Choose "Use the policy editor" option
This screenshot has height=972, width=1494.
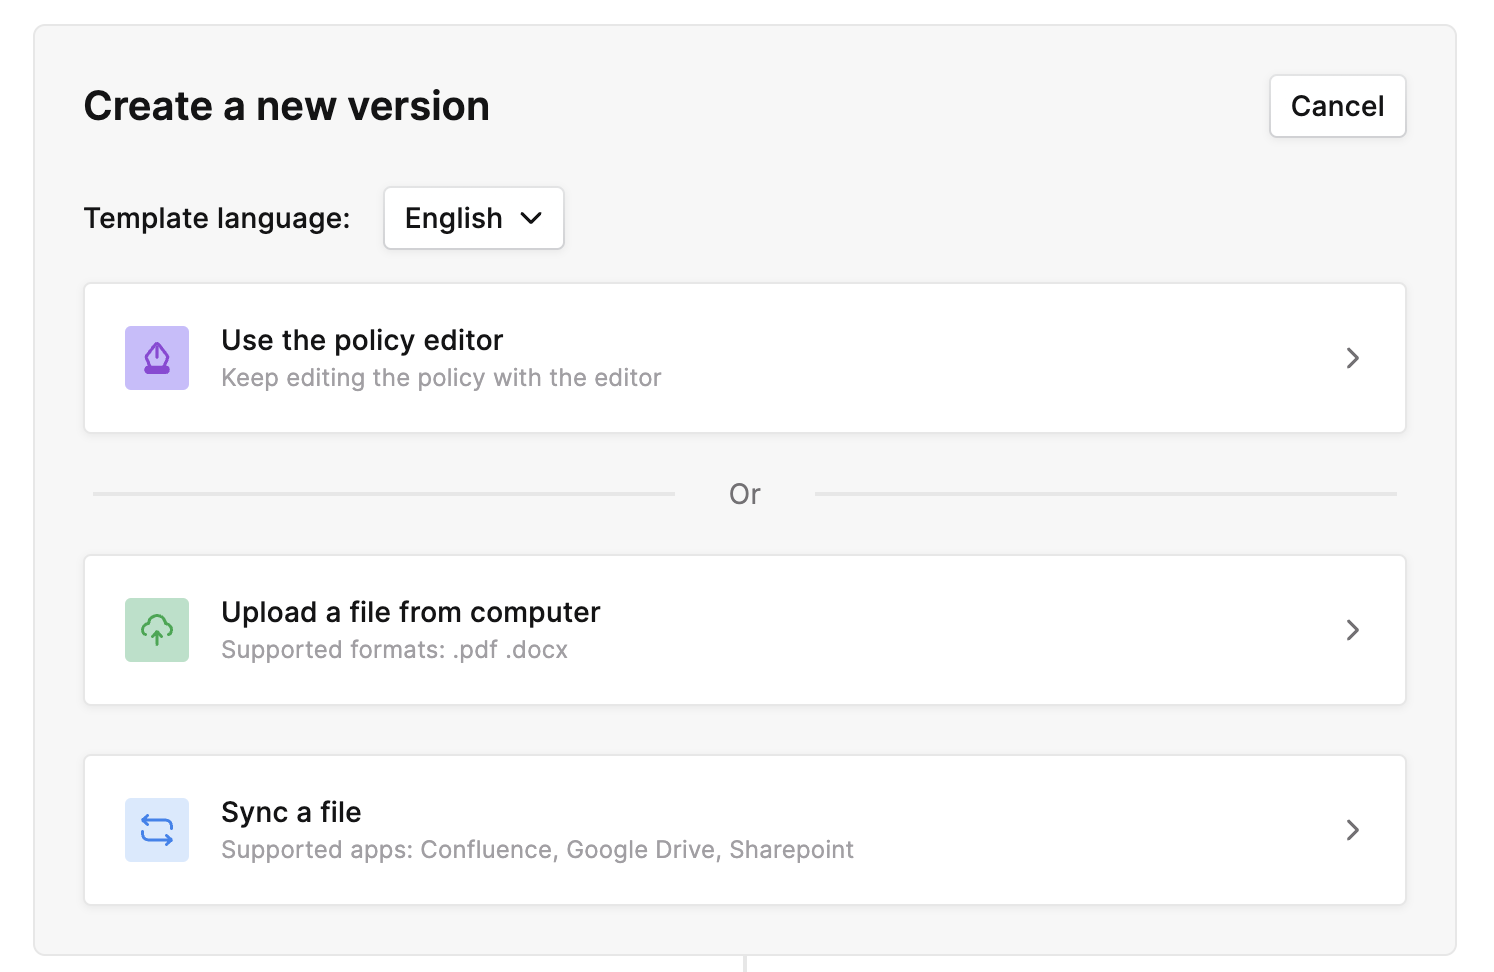(745, 358)
